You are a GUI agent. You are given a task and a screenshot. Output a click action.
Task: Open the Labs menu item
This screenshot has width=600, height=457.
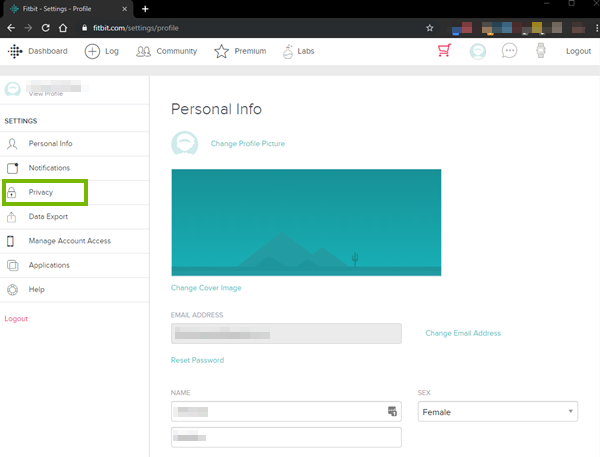click(x=306, y=51)
